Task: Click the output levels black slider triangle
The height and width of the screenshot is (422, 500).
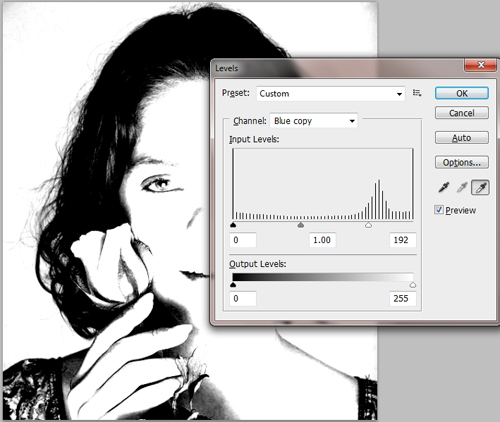Action: [x=233, y=285]
